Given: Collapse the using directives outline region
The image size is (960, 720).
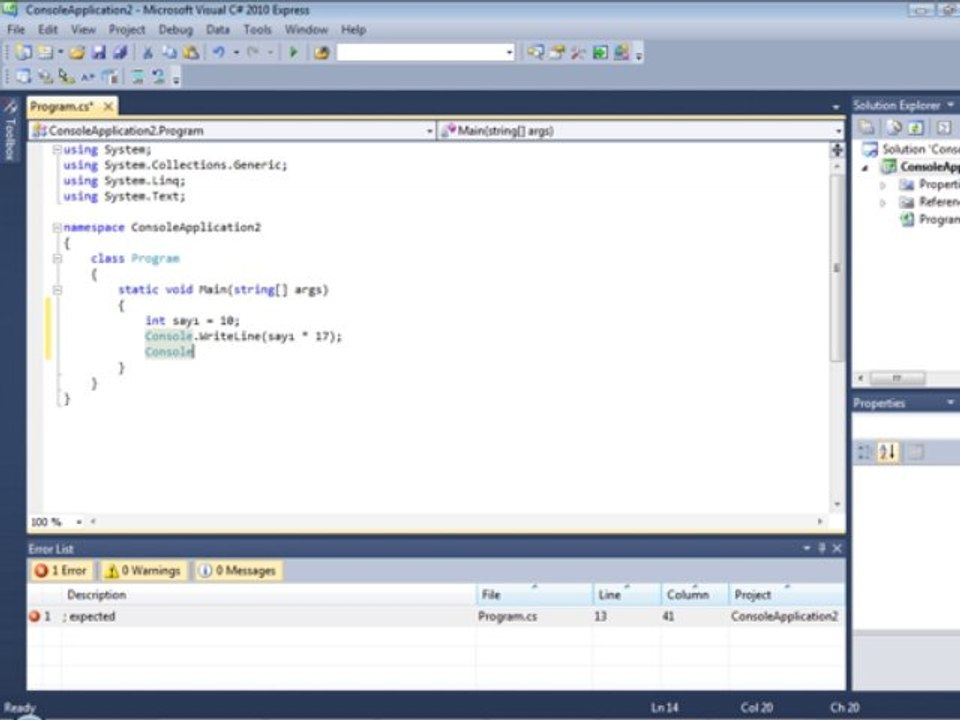Looking at the screenshot, I should pos(57,149).
